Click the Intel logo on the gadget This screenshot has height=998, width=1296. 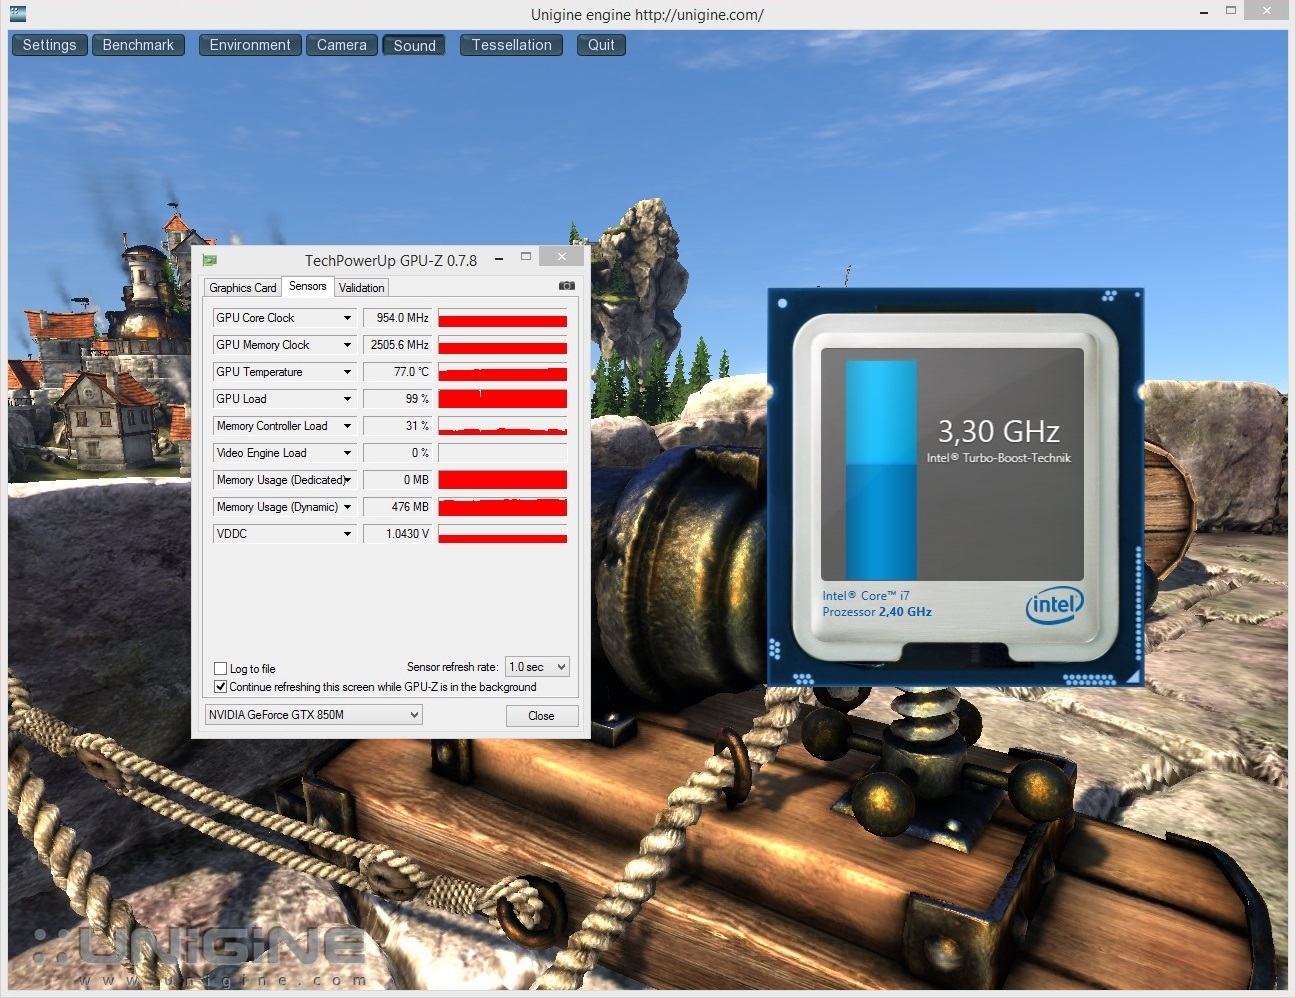1054,605
